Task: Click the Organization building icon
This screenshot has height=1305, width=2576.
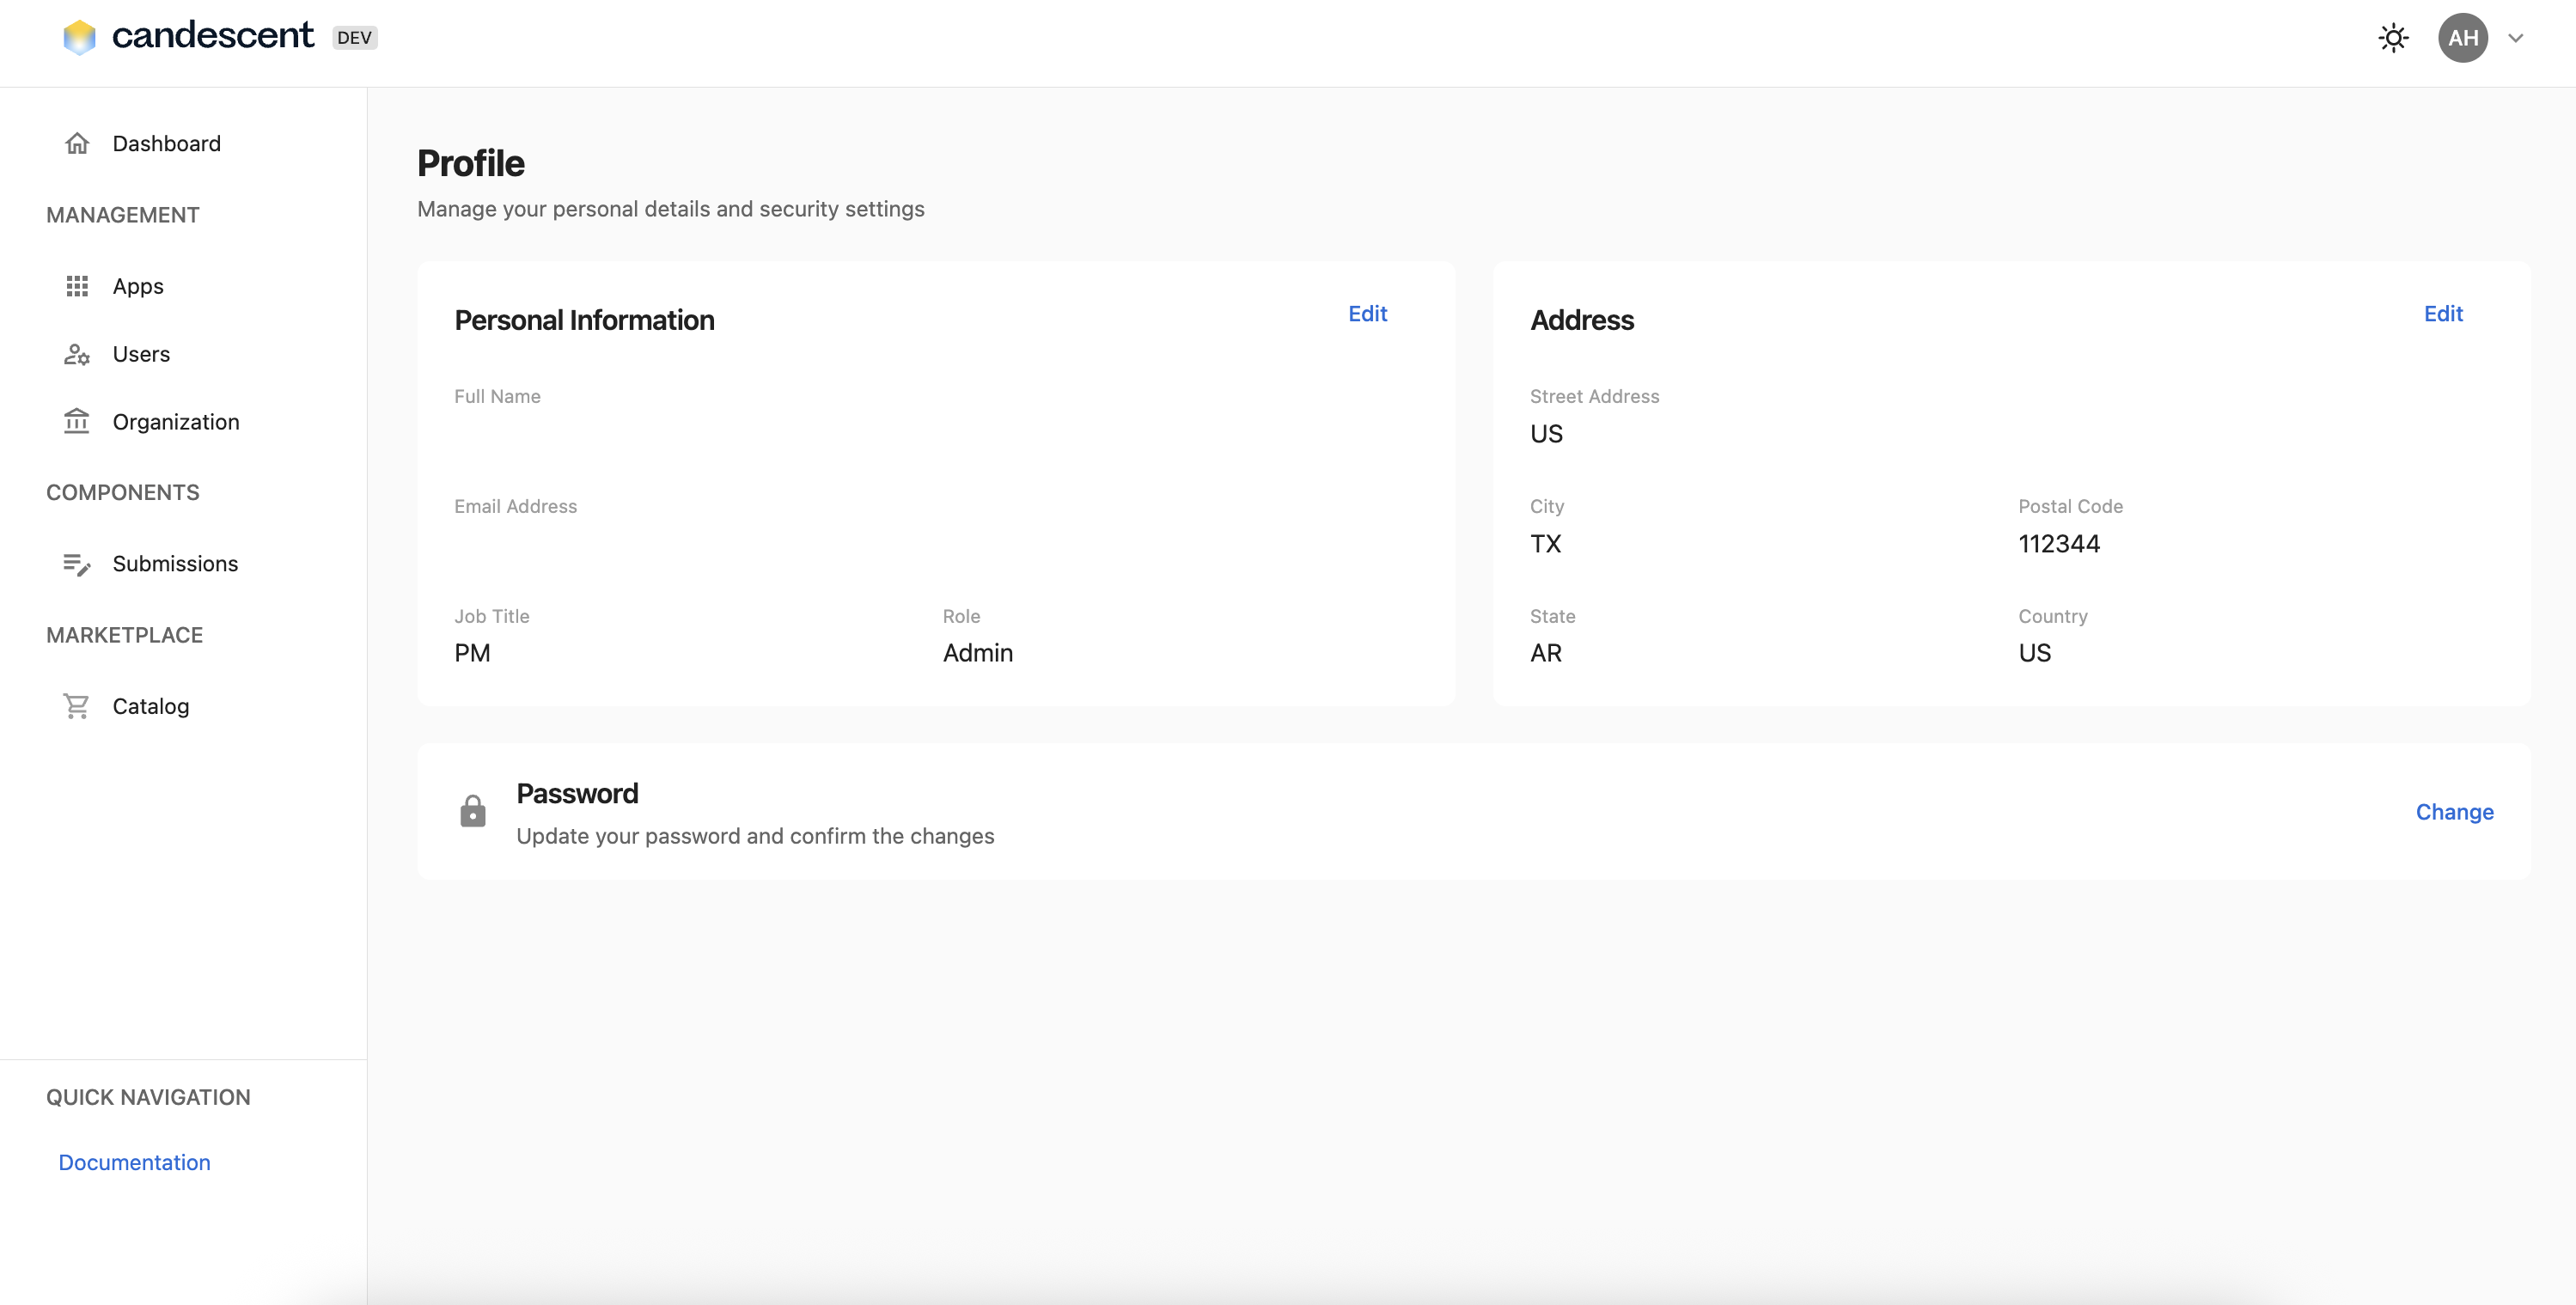Action: (77, 422)
